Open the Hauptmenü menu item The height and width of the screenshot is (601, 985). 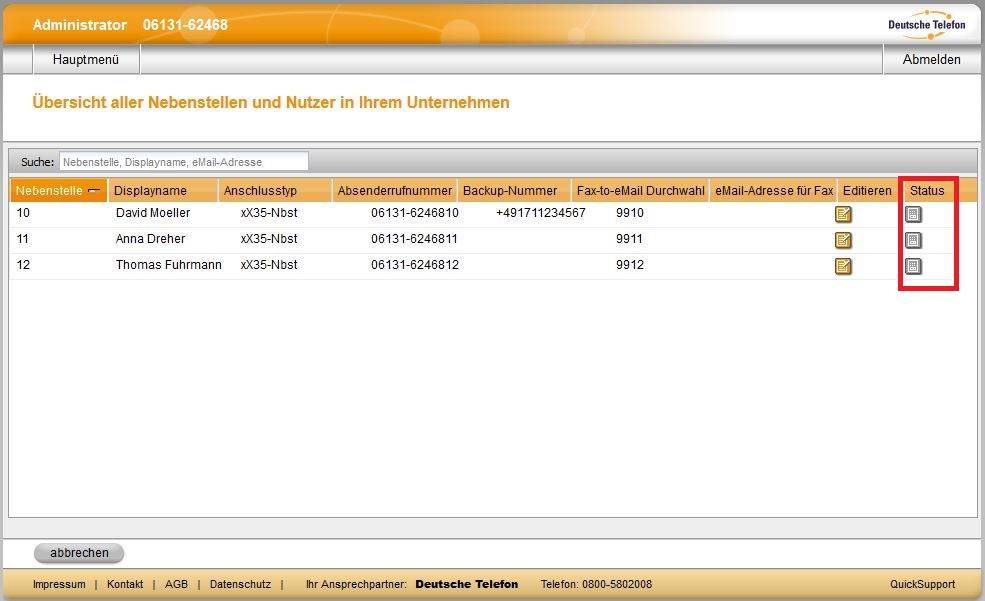tap(86, 60)
